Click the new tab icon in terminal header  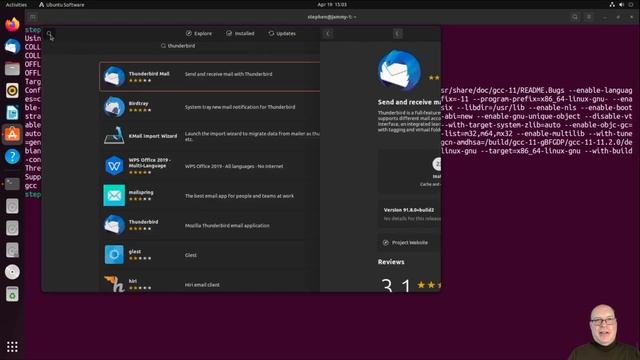[x=33, y=17]
